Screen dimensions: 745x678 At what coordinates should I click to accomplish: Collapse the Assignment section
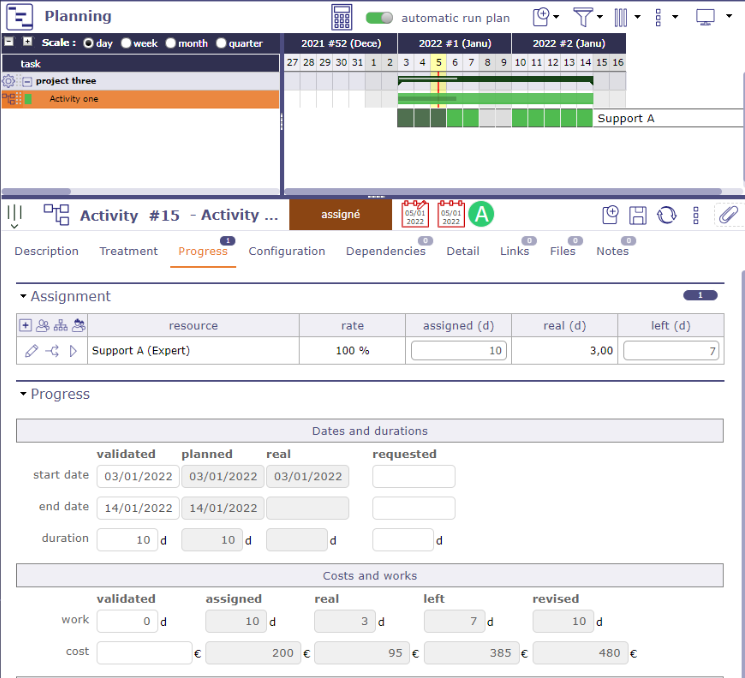click(x=23, y=297)
